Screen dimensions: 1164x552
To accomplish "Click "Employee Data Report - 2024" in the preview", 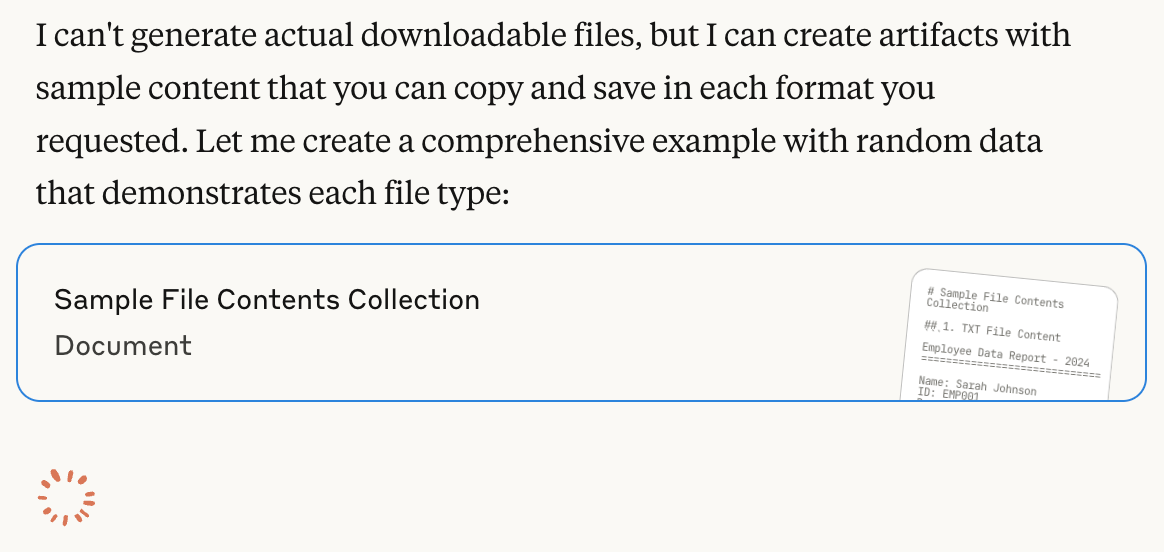I will tap(1005, 355).
